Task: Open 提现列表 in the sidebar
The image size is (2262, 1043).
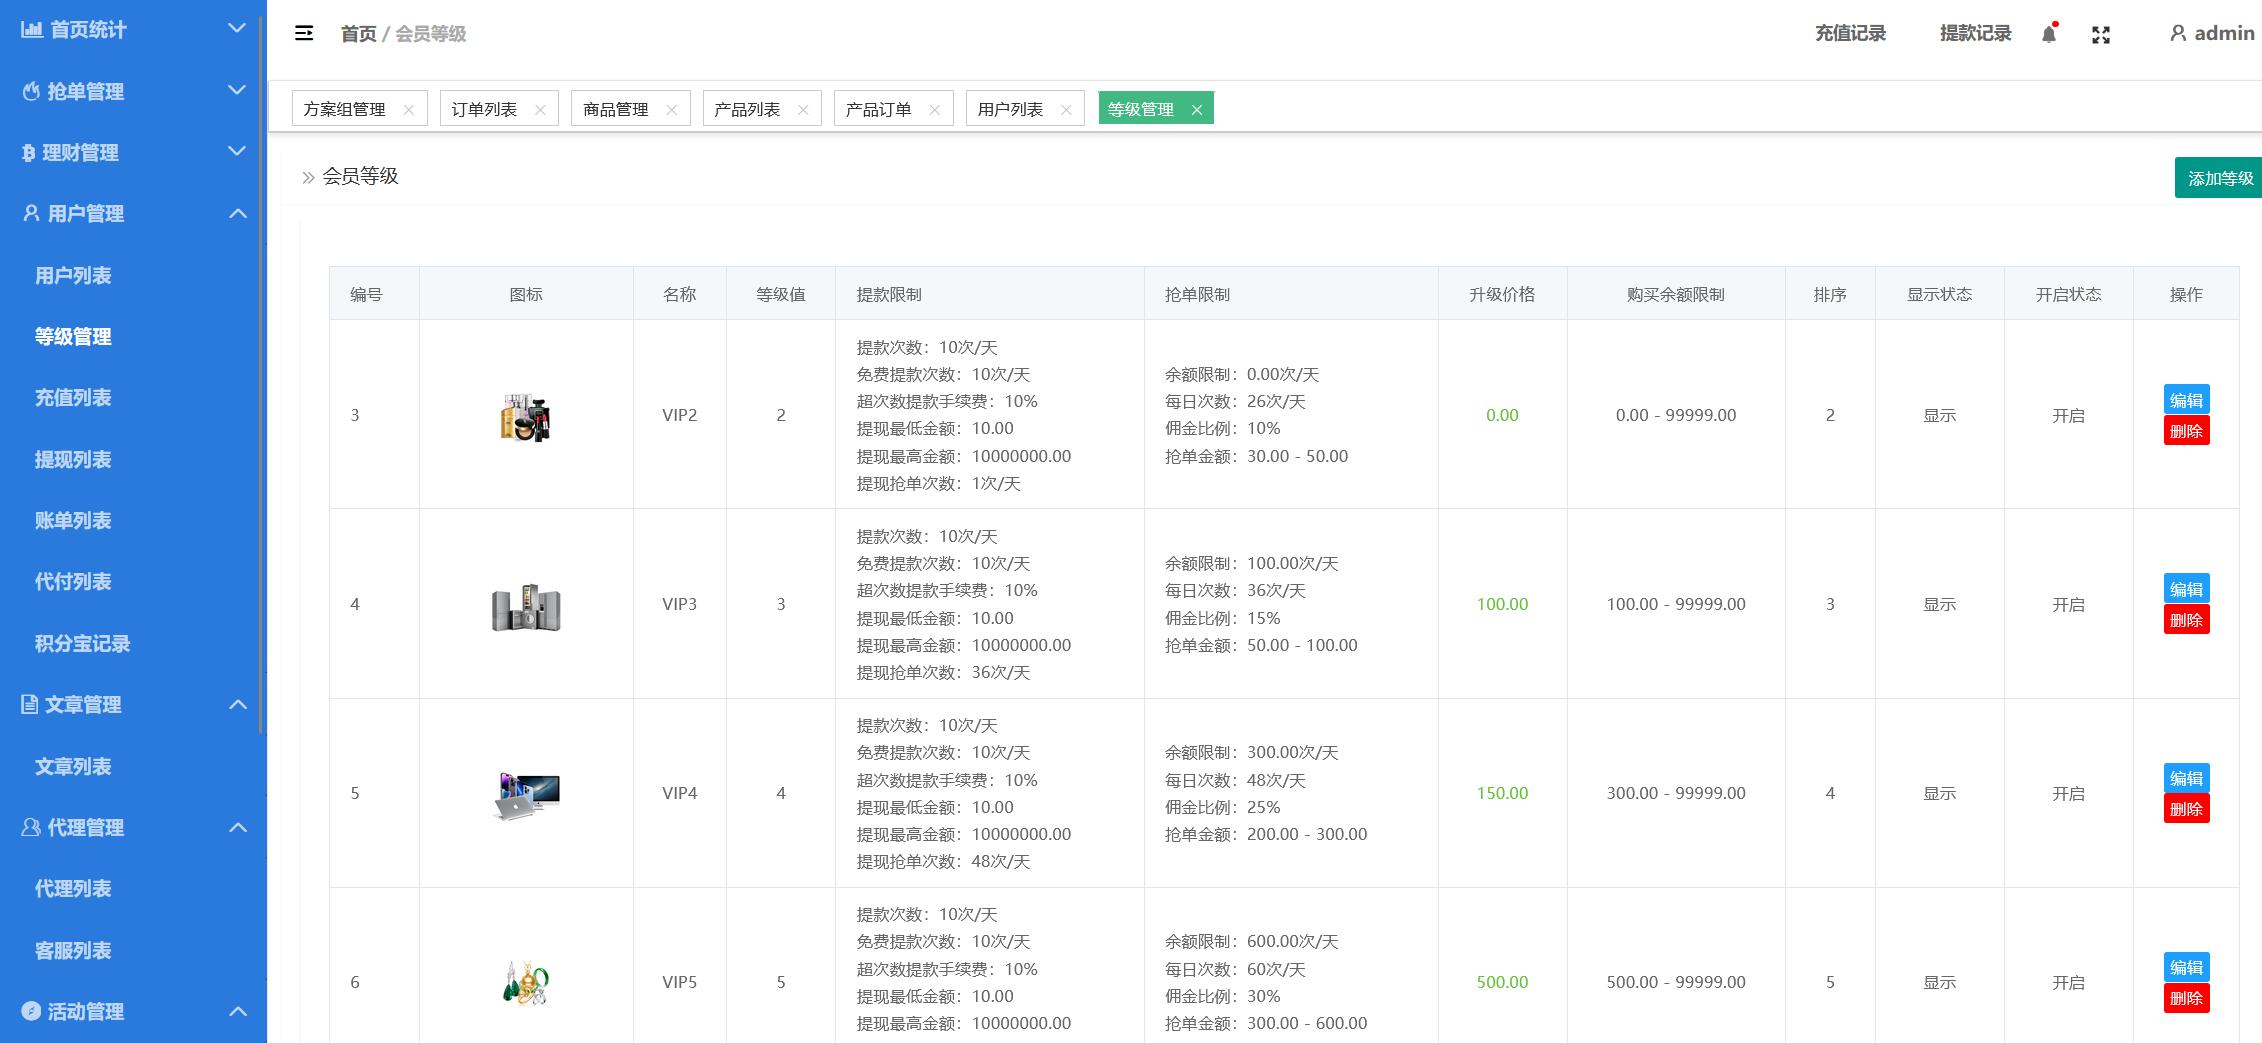Action: click(x=73, y=459)
